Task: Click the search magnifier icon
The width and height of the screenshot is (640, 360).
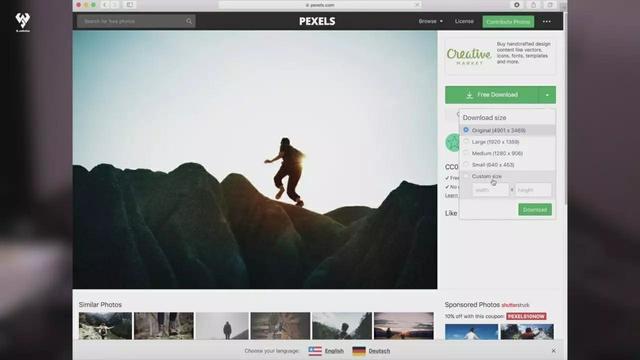Action: (x=189, y=21)
